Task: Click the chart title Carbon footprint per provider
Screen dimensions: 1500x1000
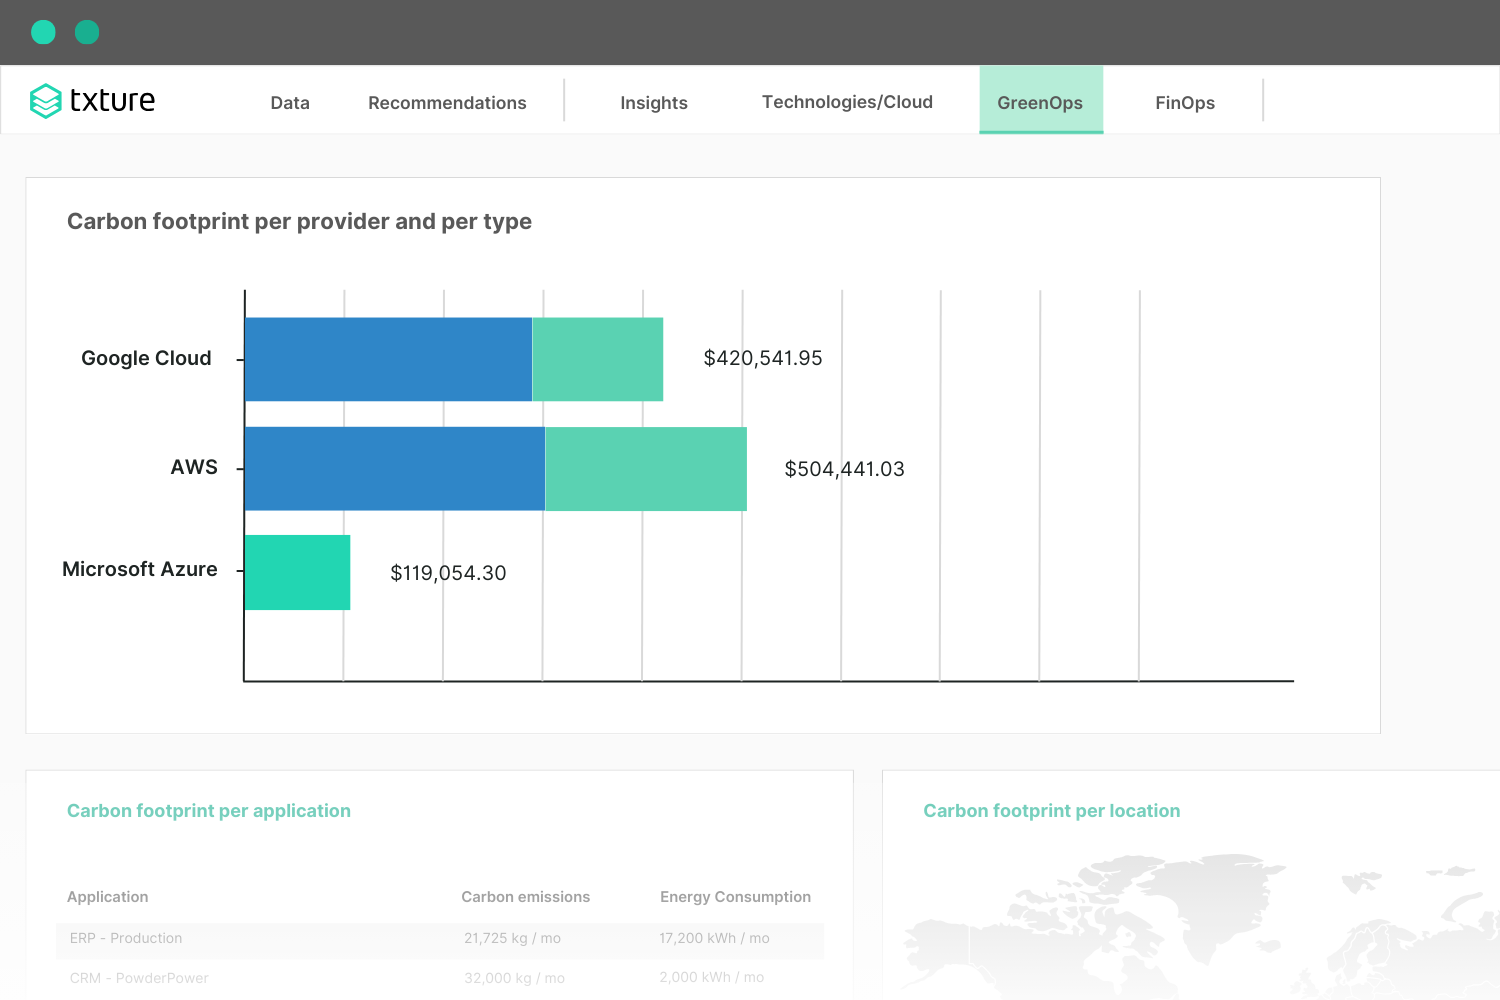Action: pos(299,221)
